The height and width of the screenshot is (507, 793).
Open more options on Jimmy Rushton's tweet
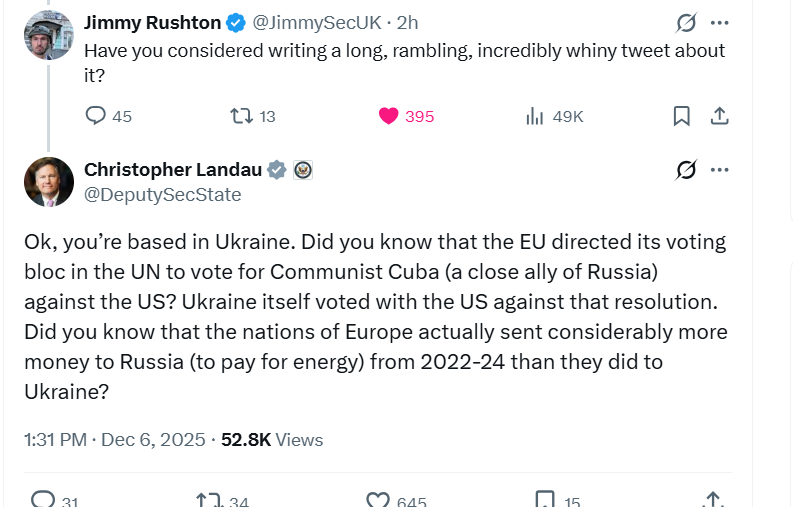point(719,22)
